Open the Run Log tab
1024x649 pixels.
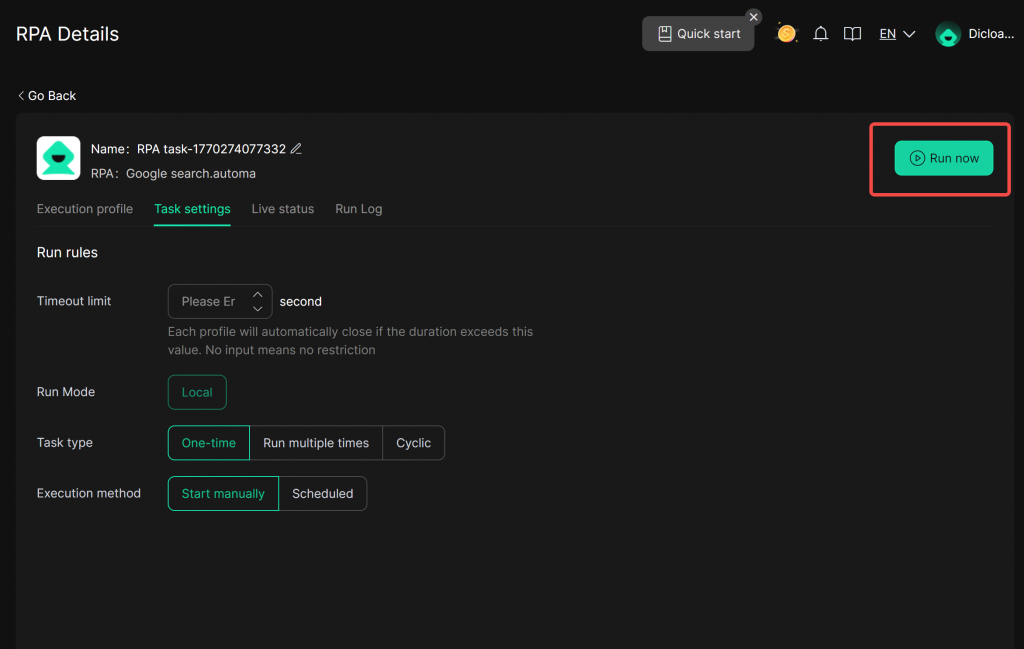pos(358,209)
